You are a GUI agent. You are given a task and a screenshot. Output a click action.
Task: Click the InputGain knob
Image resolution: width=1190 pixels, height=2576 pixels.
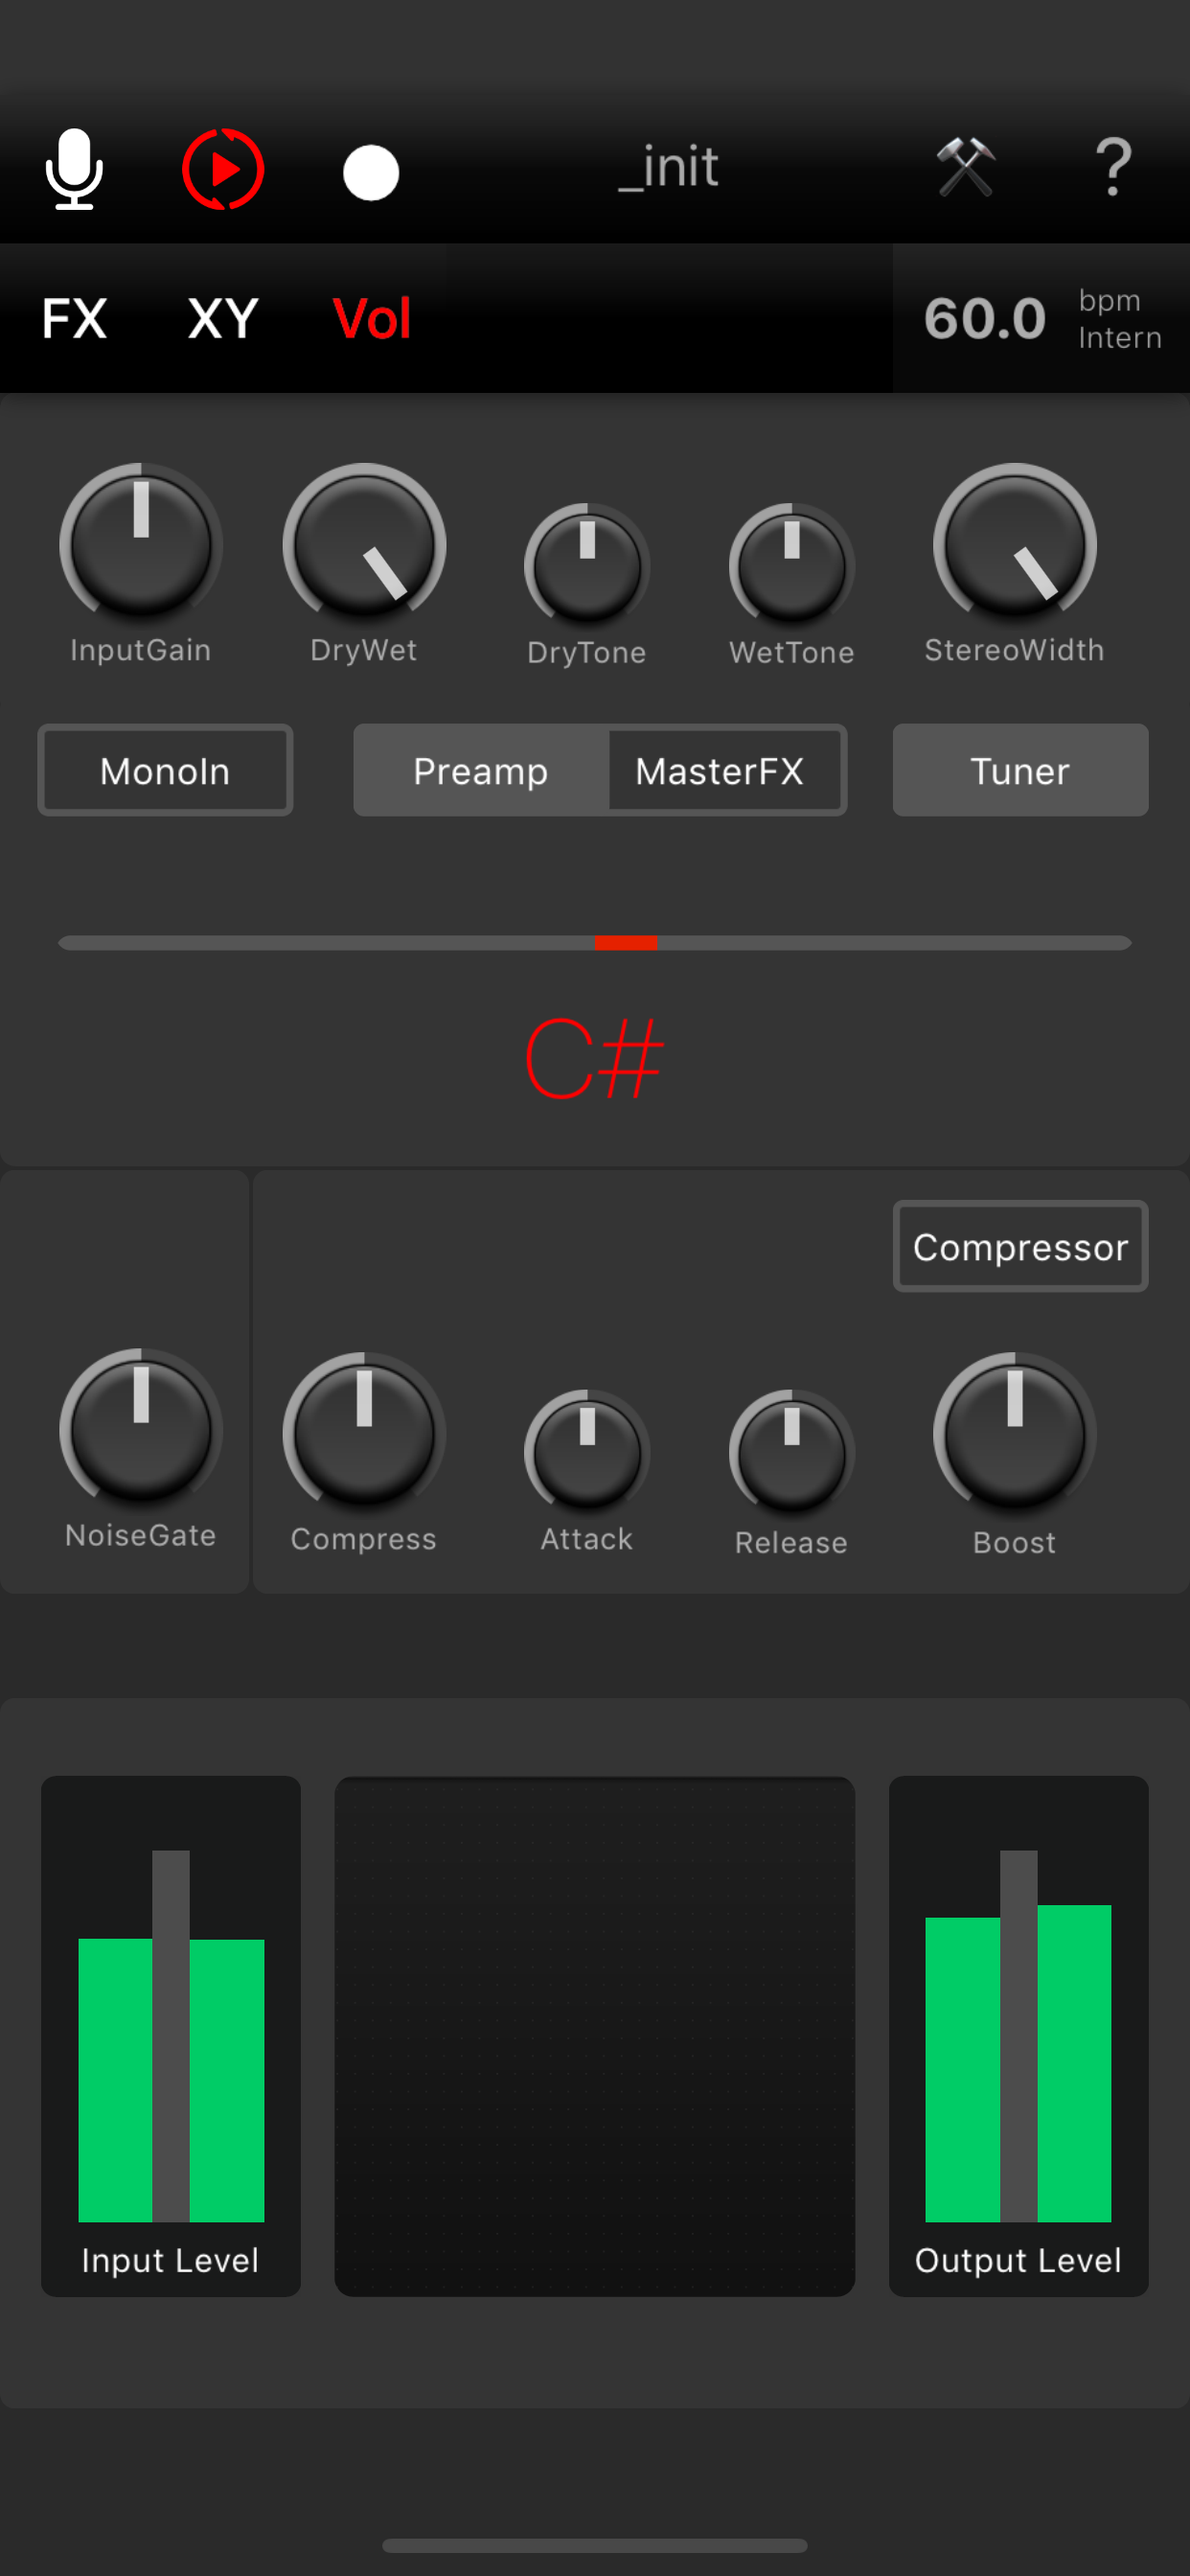(x=141, y=543)
